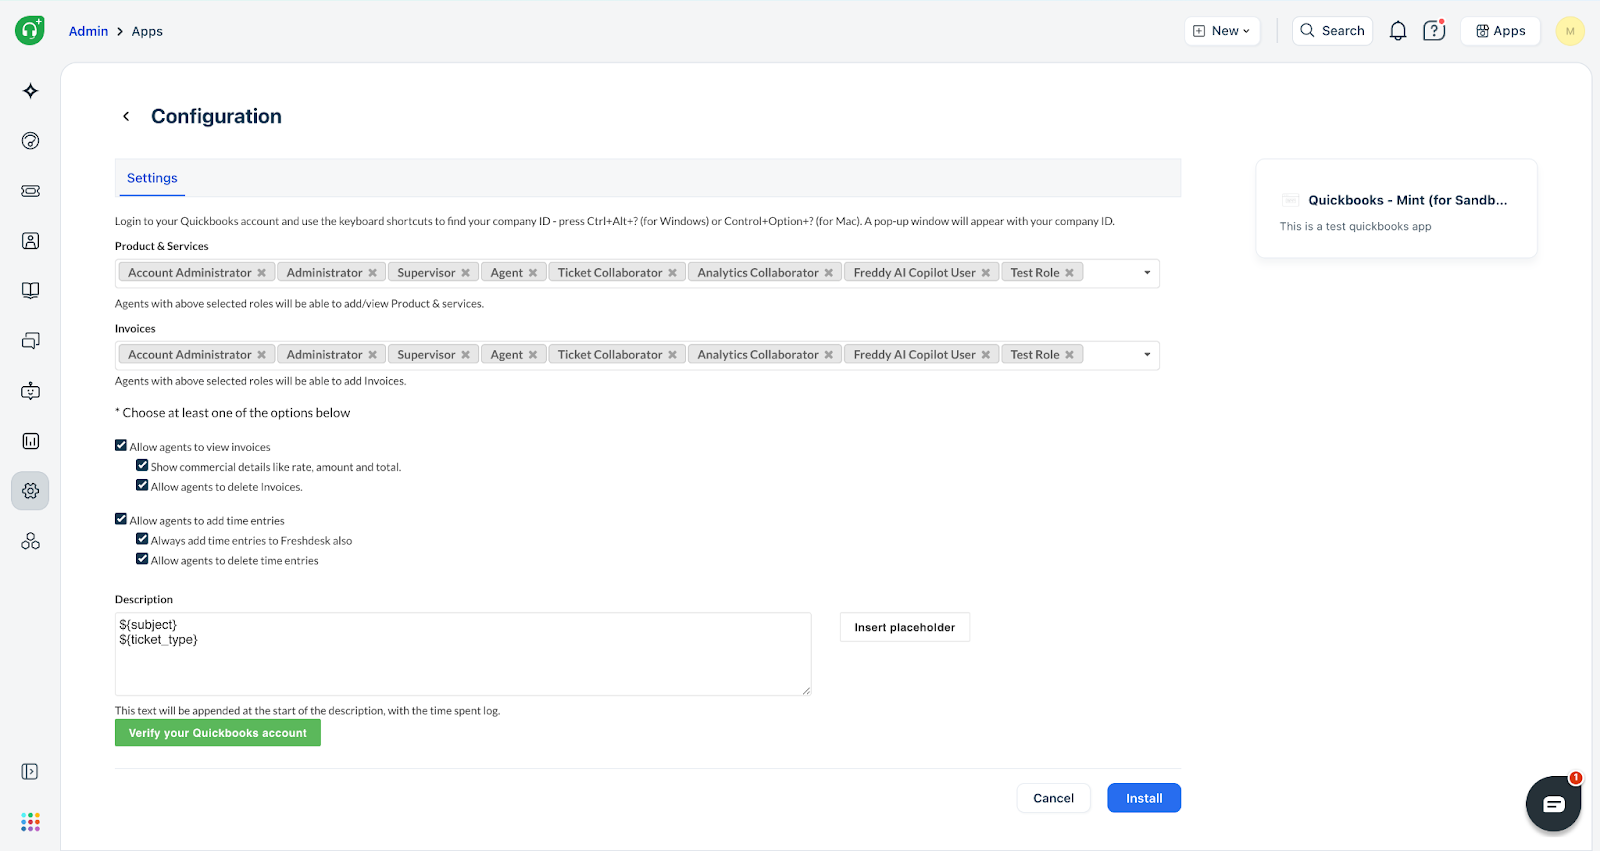Toggle Always add time entries to Freshdesk
Image resolution: width=1600 pixels, height=851 pixels.
pos(142,540)
